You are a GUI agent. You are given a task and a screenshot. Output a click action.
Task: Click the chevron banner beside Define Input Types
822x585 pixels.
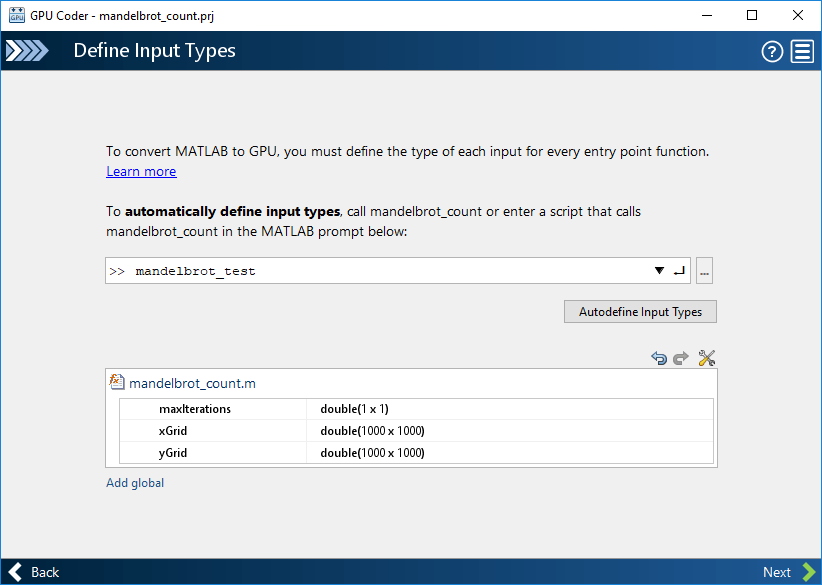(x=27, y=51)
